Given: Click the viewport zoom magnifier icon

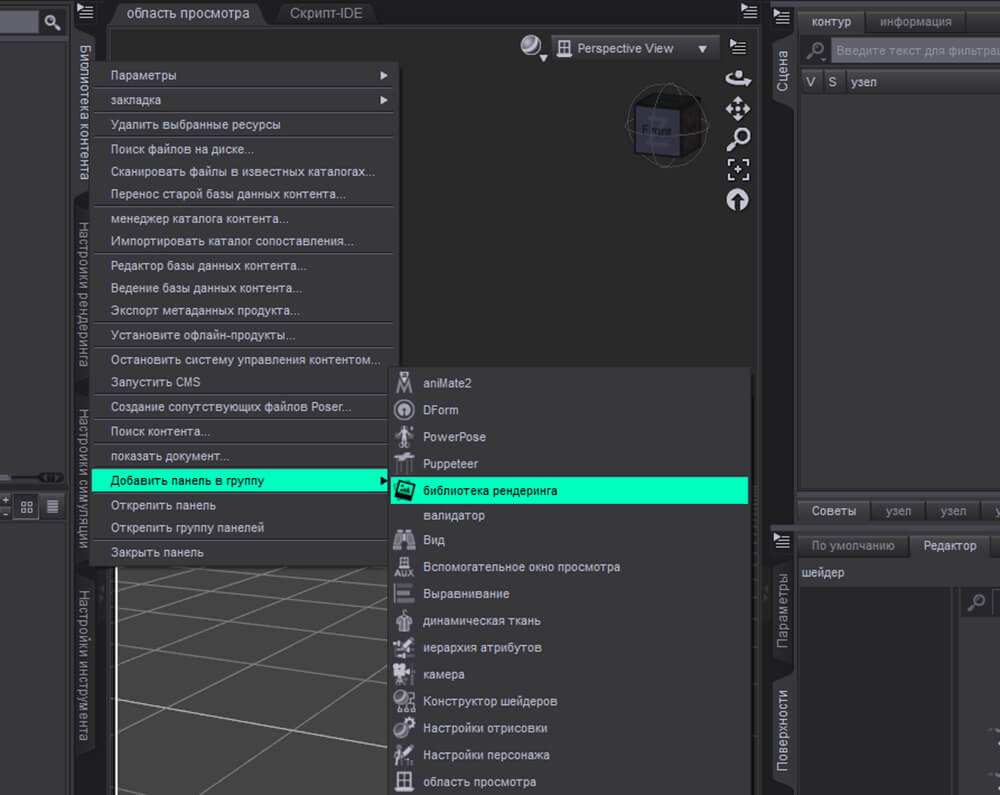Looking at the screenshot, I should (739, 139).
